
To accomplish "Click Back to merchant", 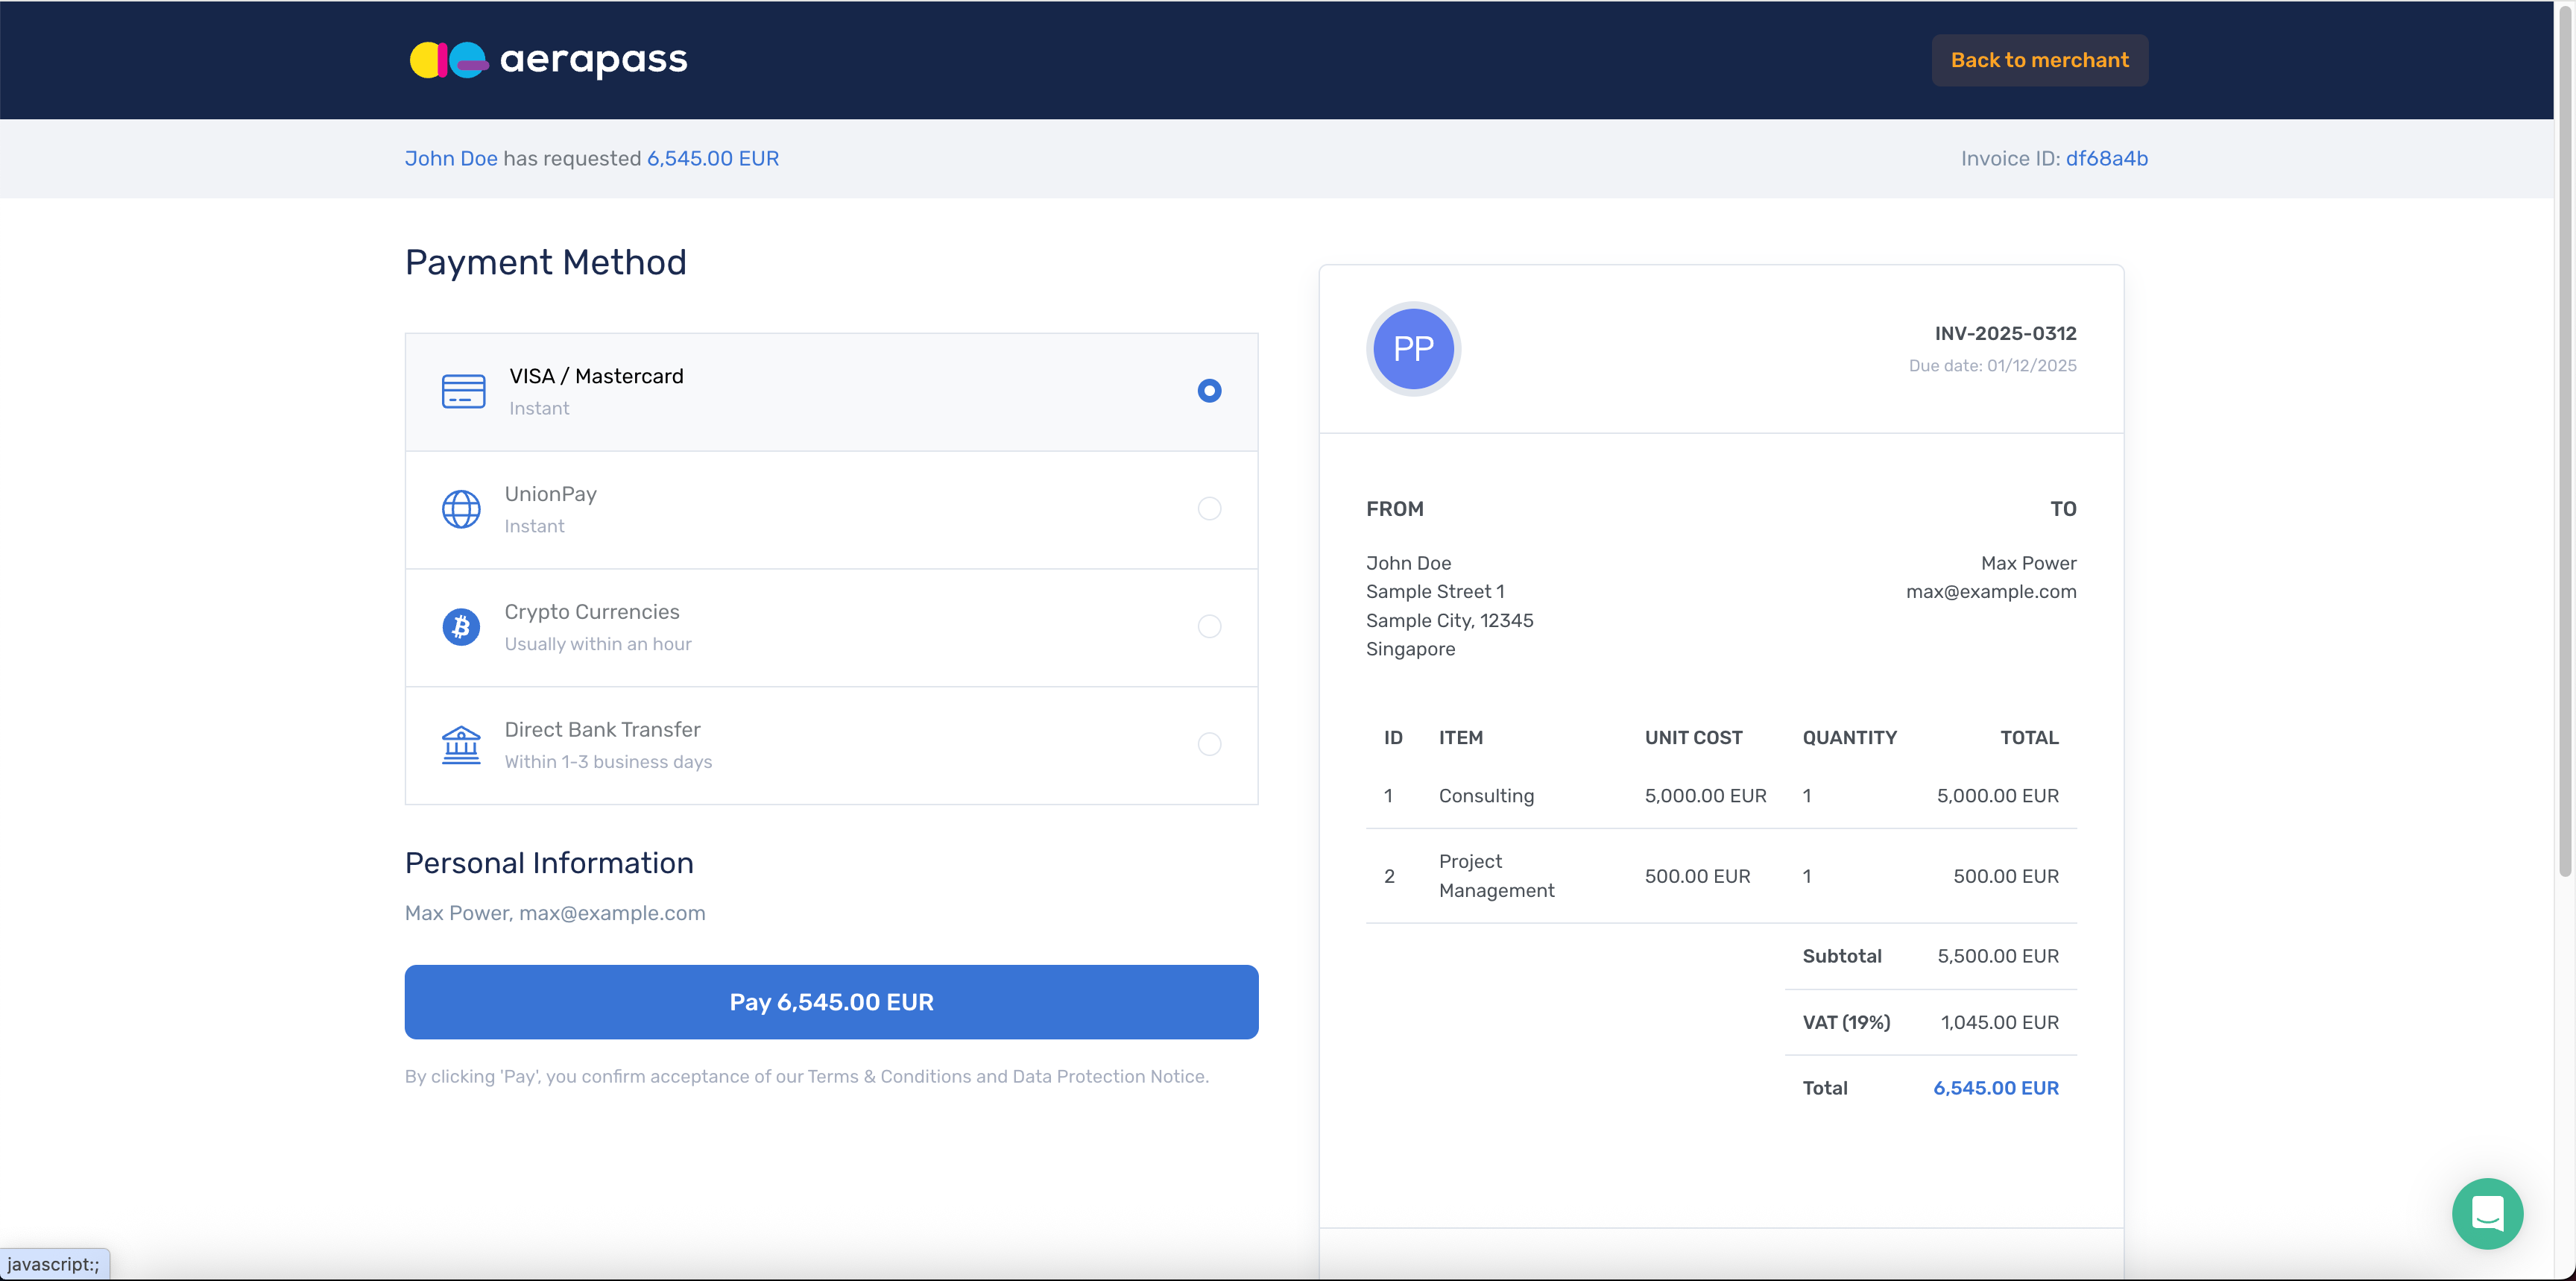I will click(x=2040, y=60).
